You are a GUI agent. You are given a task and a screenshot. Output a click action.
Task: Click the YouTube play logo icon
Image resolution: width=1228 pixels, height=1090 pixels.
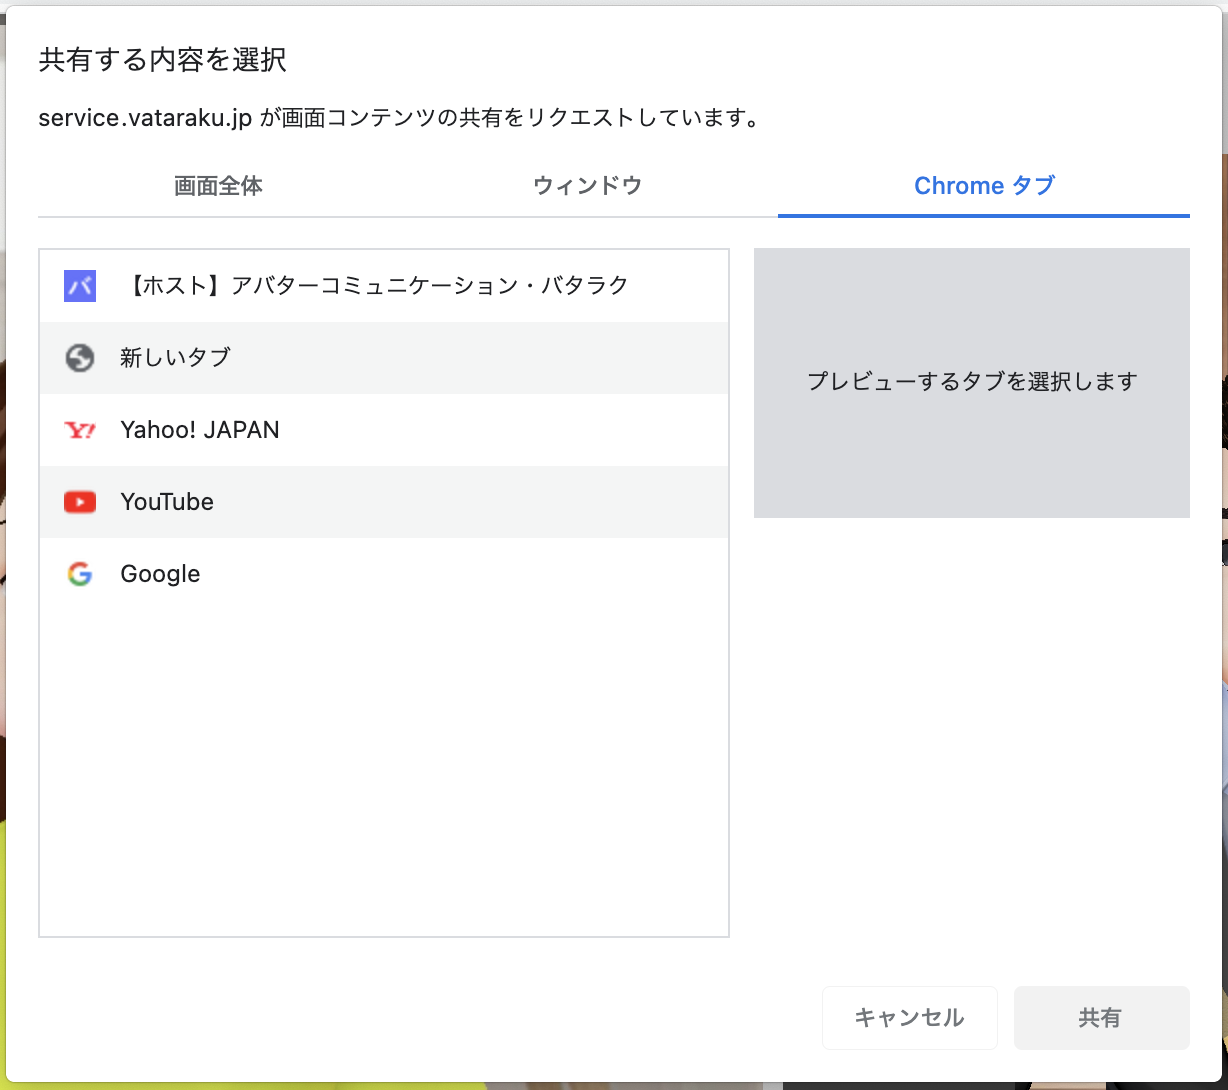point(79,502)
